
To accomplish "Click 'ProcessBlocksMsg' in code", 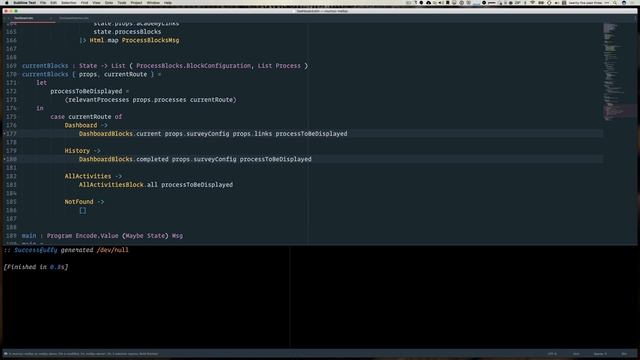I will tap(150, 40).
